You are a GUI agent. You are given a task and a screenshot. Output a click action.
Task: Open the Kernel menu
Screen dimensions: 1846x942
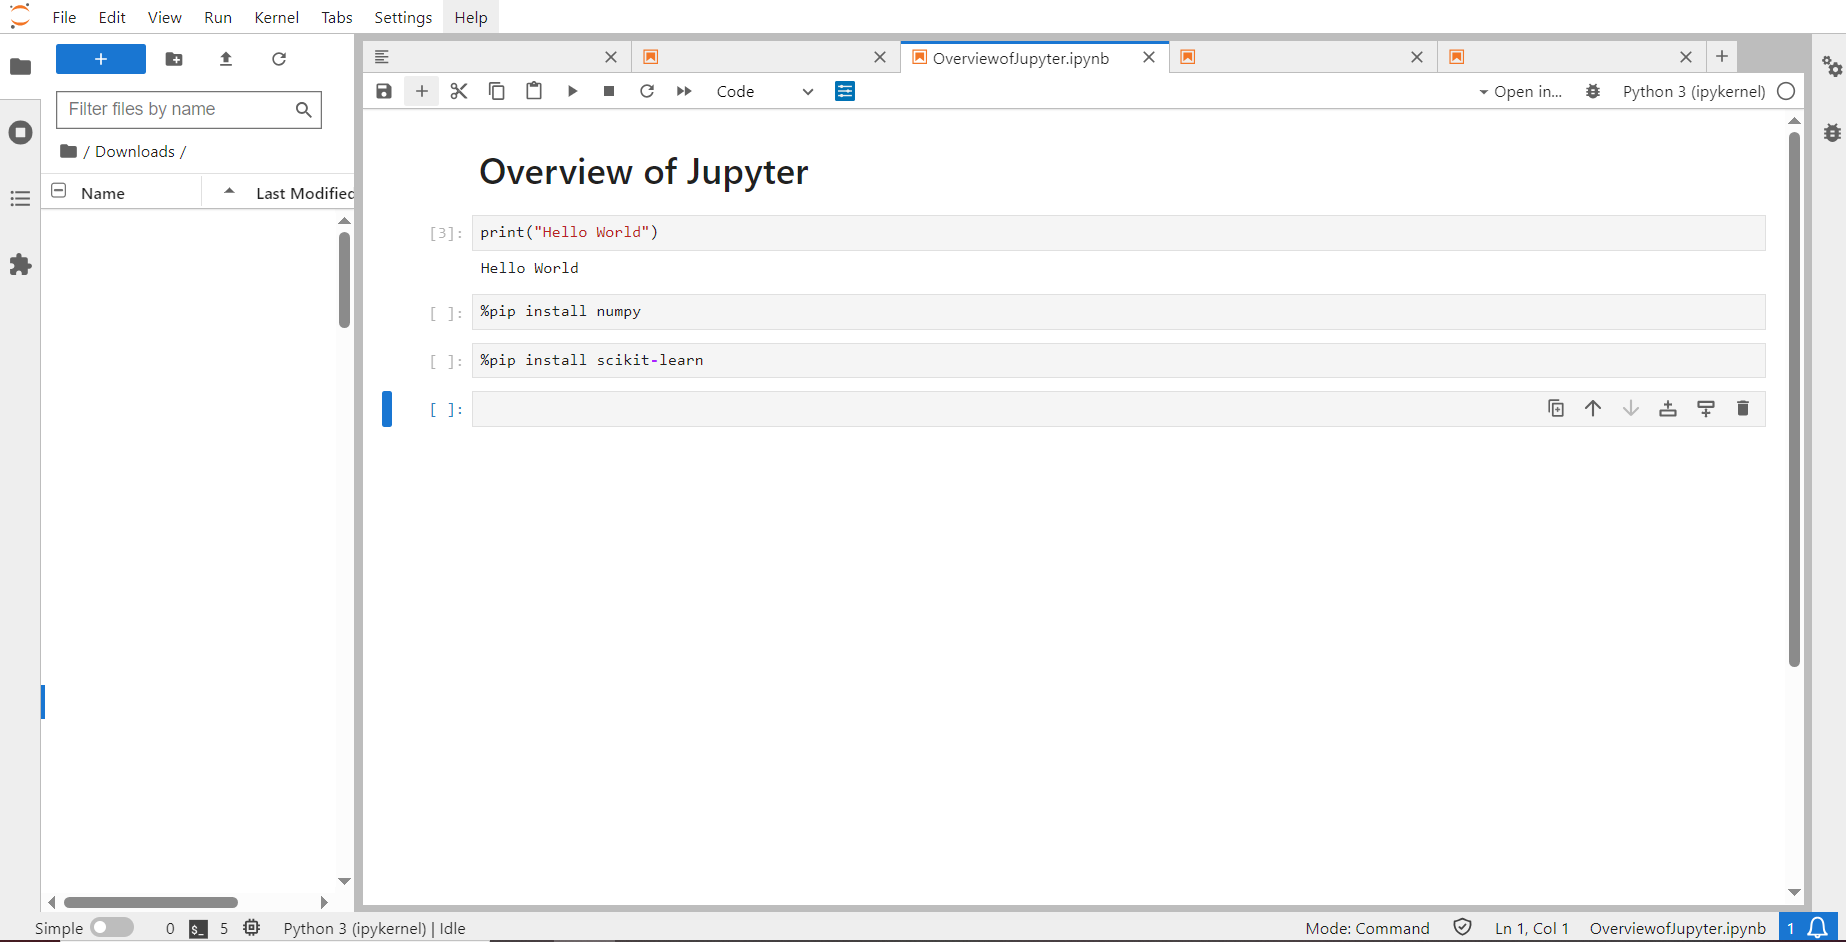[276, 17]
